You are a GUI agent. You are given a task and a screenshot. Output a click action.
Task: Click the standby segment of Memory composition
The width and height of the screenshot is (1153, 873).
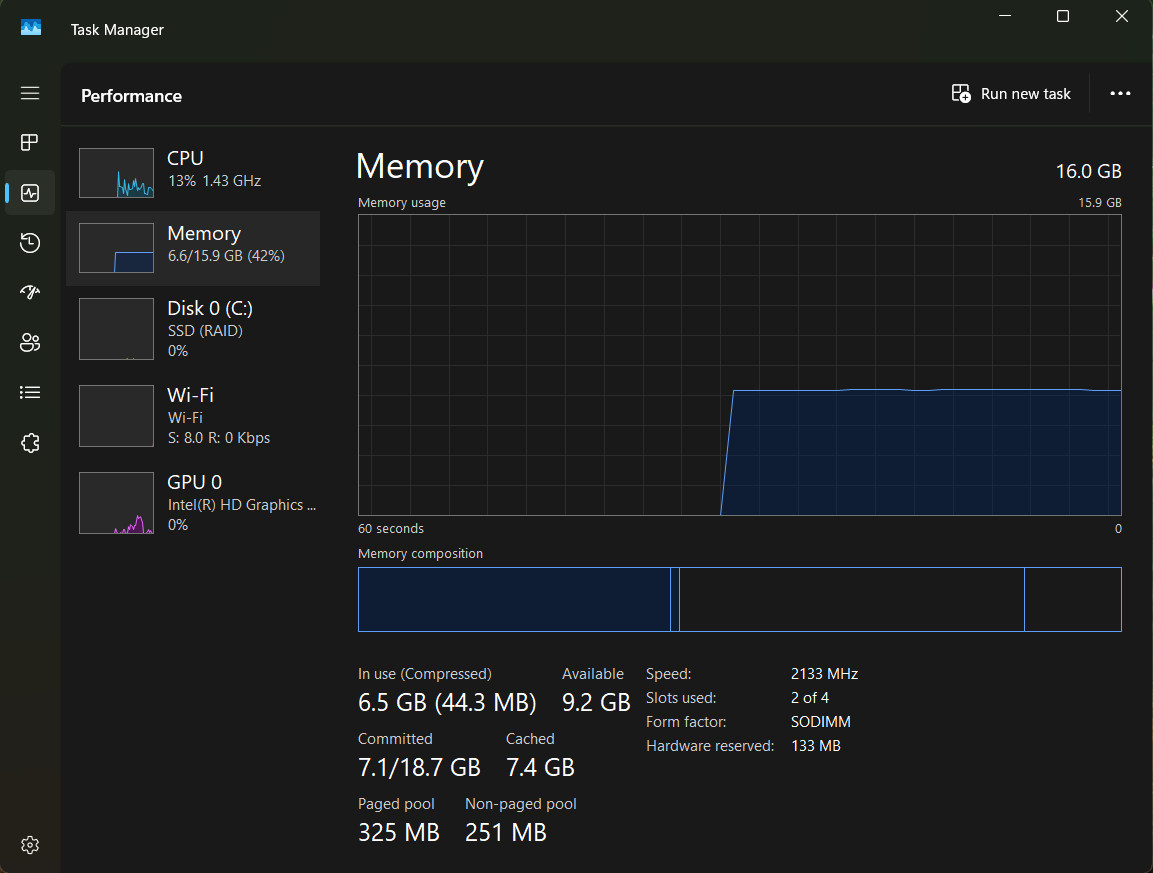tap(852, 599)
